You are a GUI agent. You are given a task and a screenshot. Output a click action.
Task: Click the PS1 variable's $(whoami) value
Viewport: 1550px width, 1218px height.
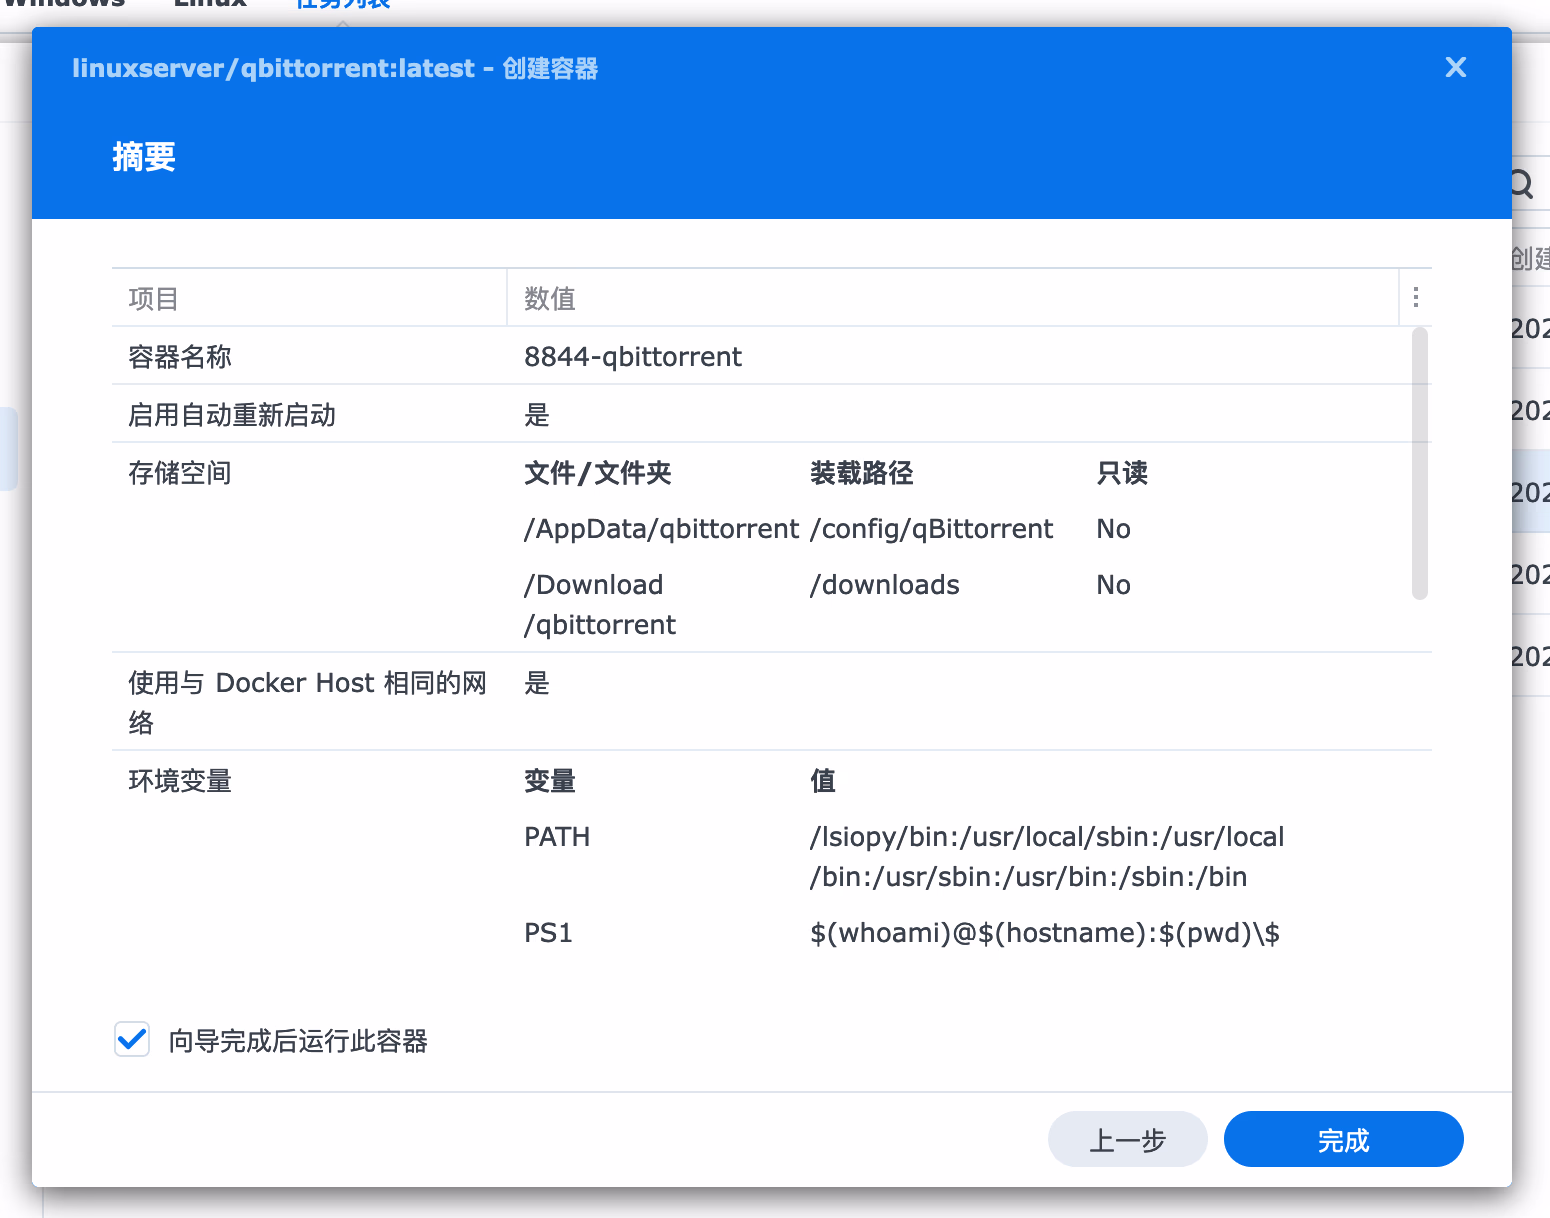pyautogui.click(x=1044, y=933)
